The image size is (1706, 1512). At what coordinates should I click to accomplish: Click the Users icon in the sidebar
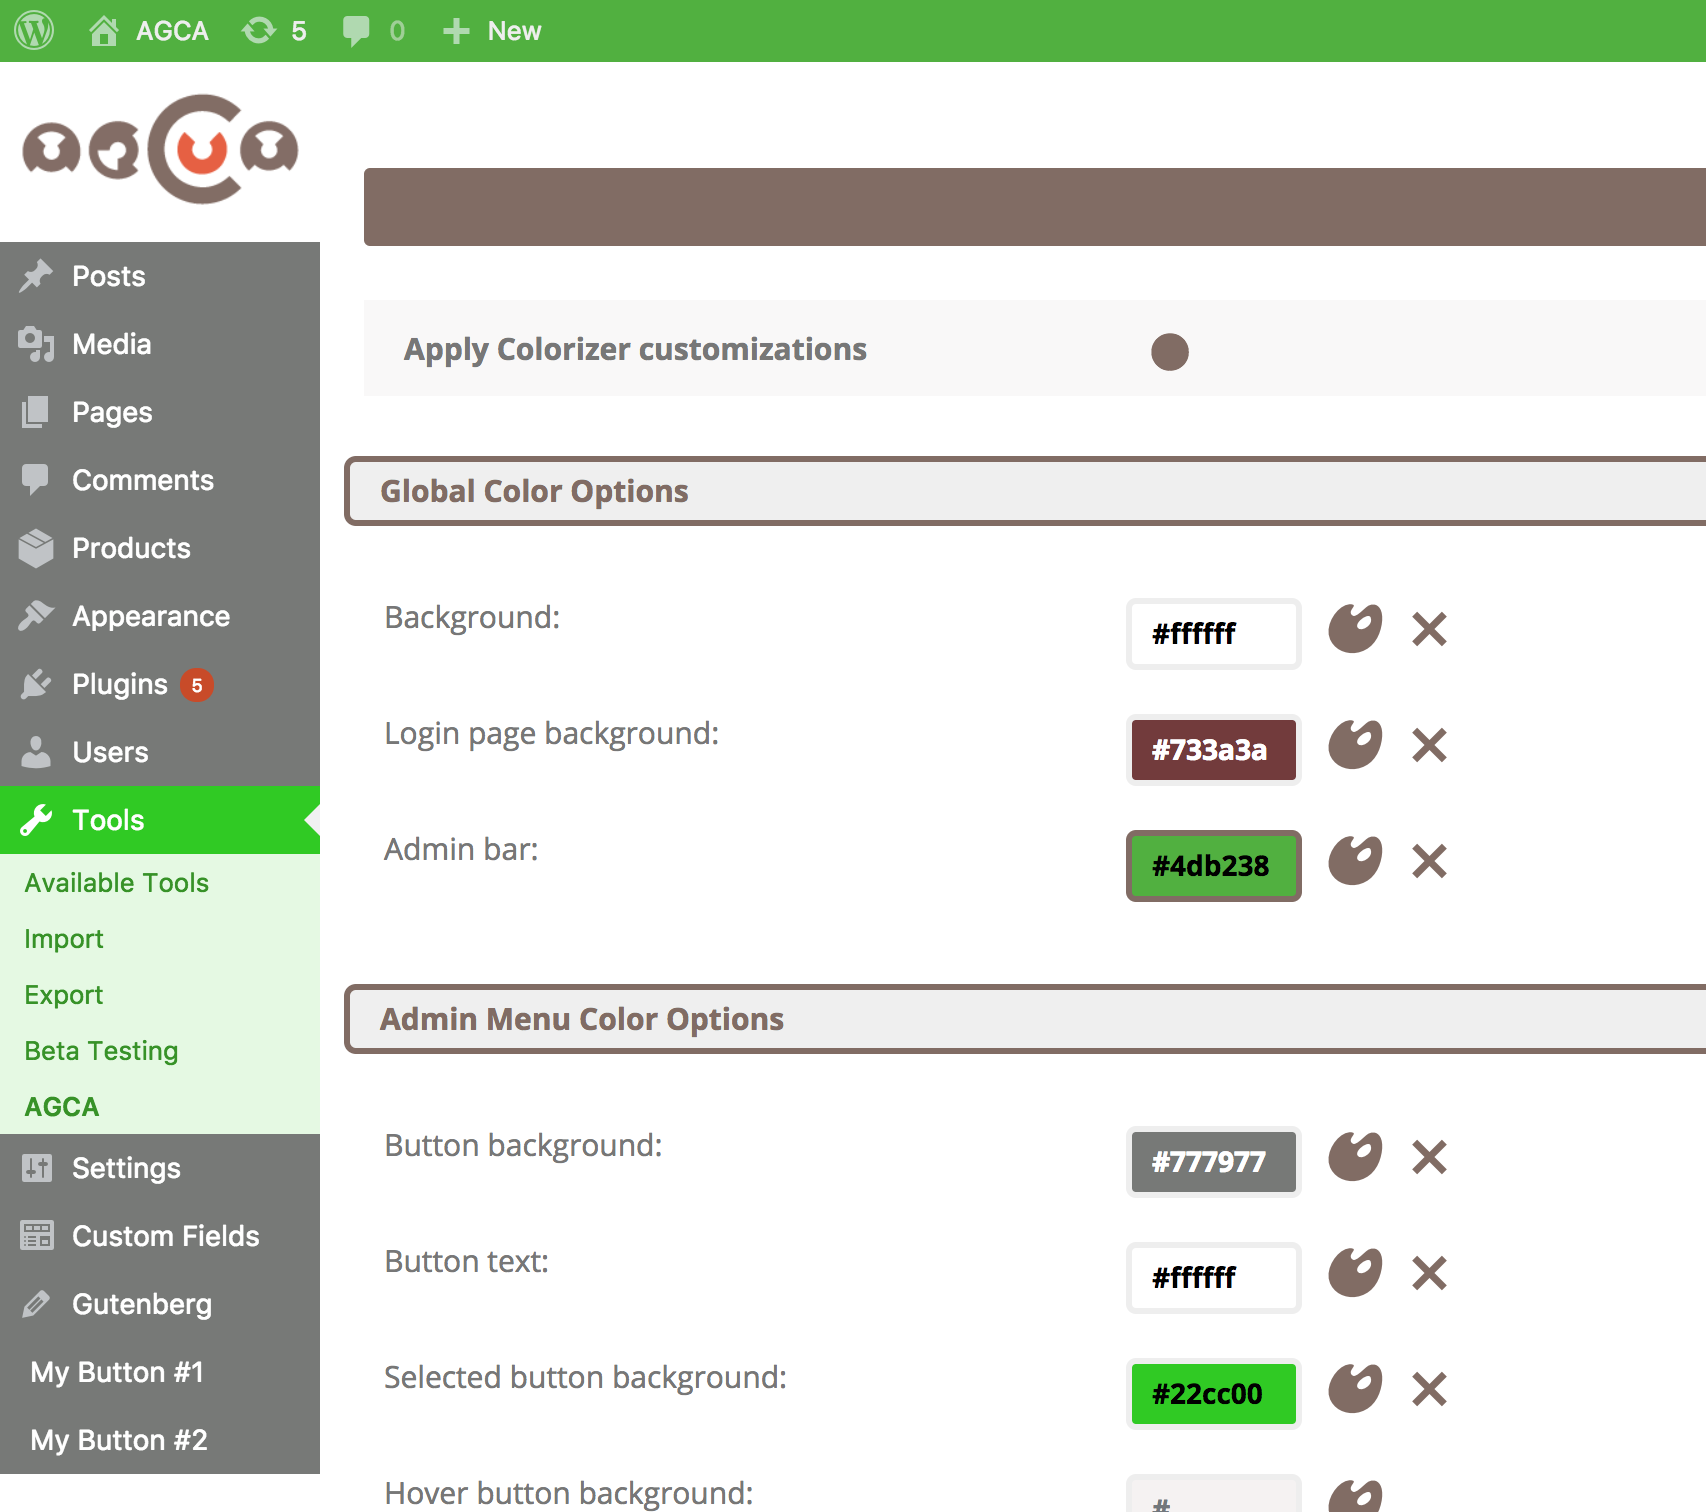[37, 752]
